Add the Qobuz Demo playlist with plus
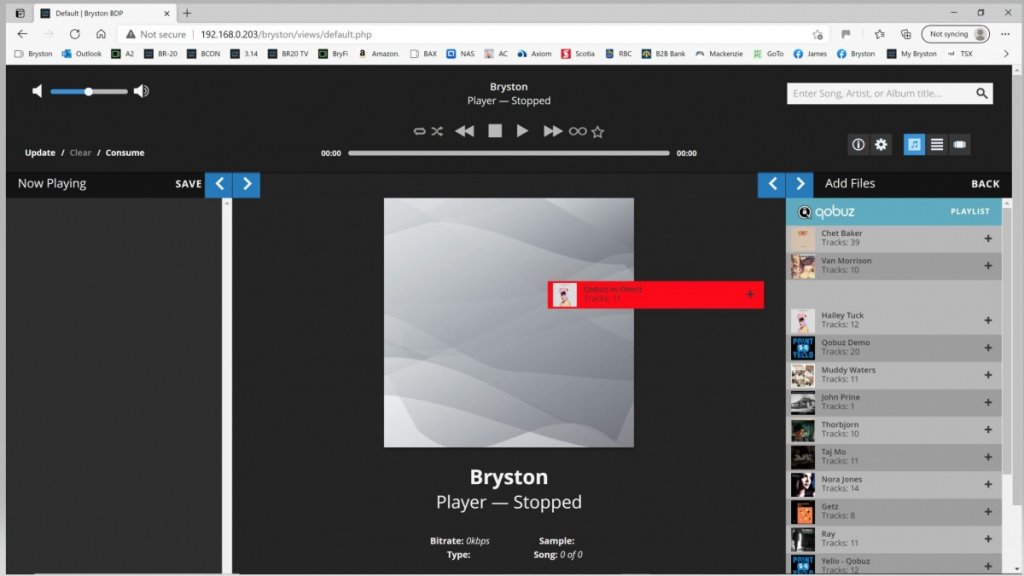 [988, 348]
